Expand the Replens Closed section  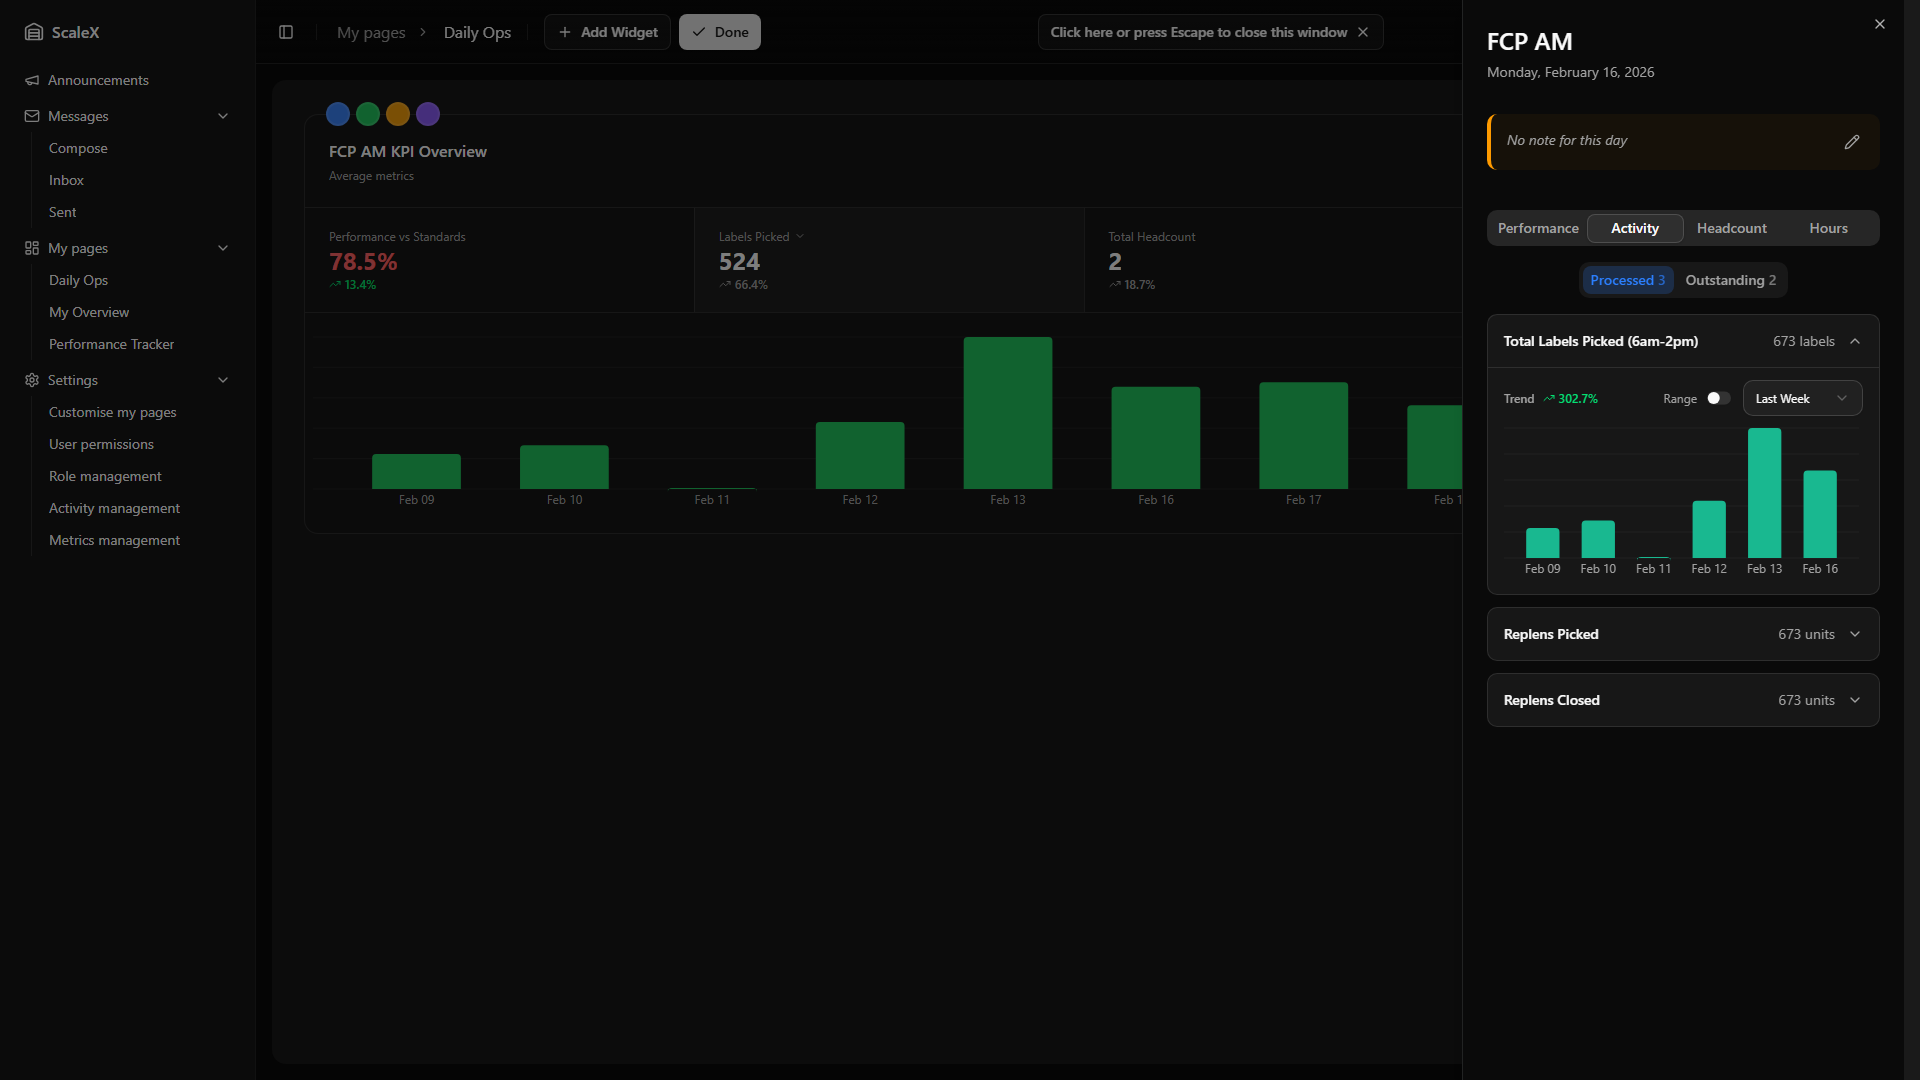pyautogui.click(x=1855, y=700)
